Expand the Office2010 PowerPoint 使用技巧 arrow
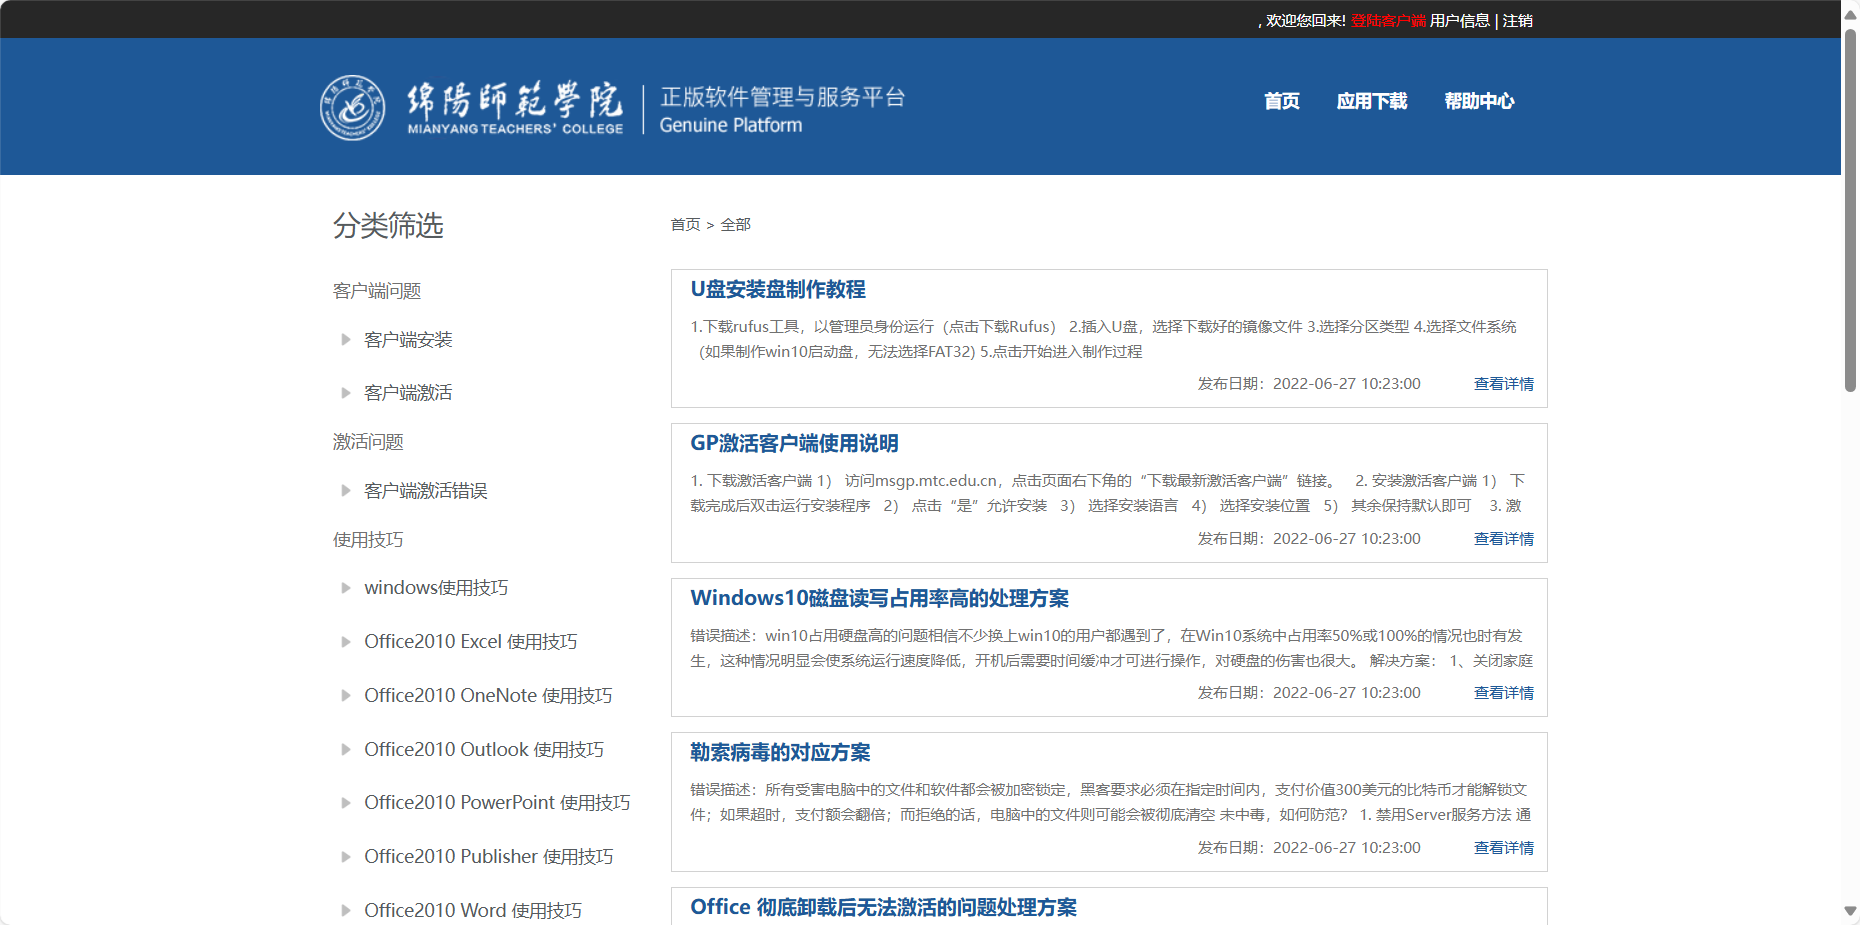Viewport: 1860px width, 925px height. click(x=346, y=803)
